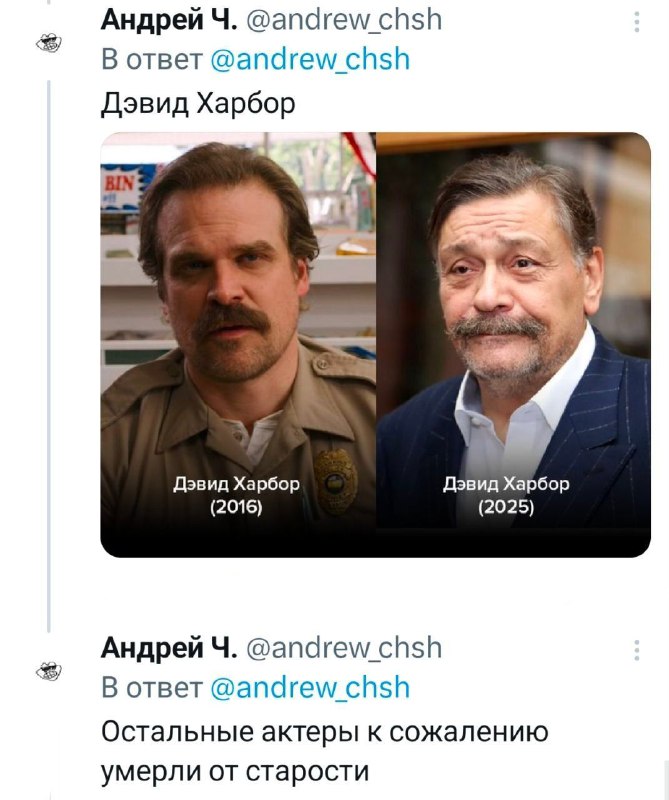This screenshot has height=800, width=669.
Task: Click the 'В ответ' label in the first tweet
Action: click(x=151, y=60)
